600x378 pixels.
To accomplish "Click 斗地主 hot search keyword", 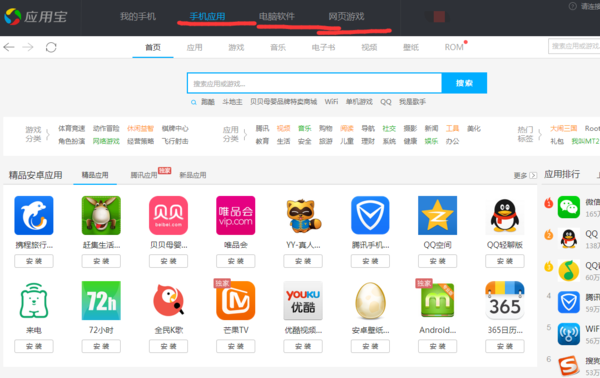I will coord(232,102).
